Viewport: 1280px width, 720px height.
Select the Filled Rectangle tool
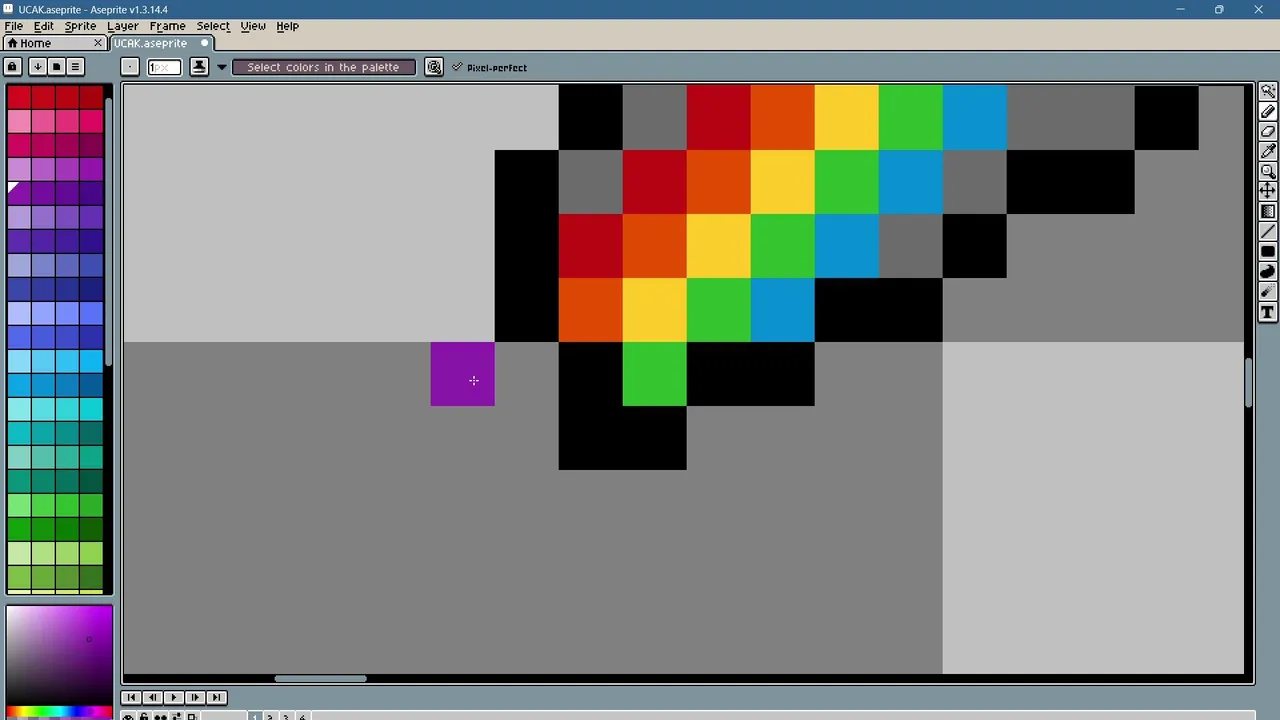click(x=1268, y=252)
